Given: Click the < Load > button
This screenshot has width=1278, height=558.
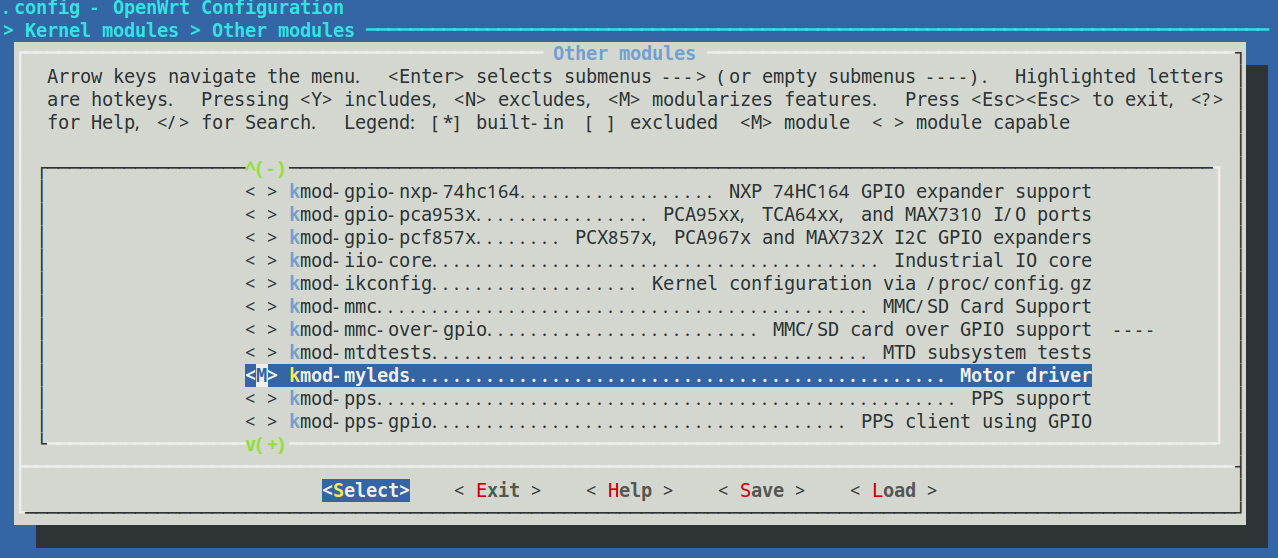Looking at the screenshot, I should (893, 490).
